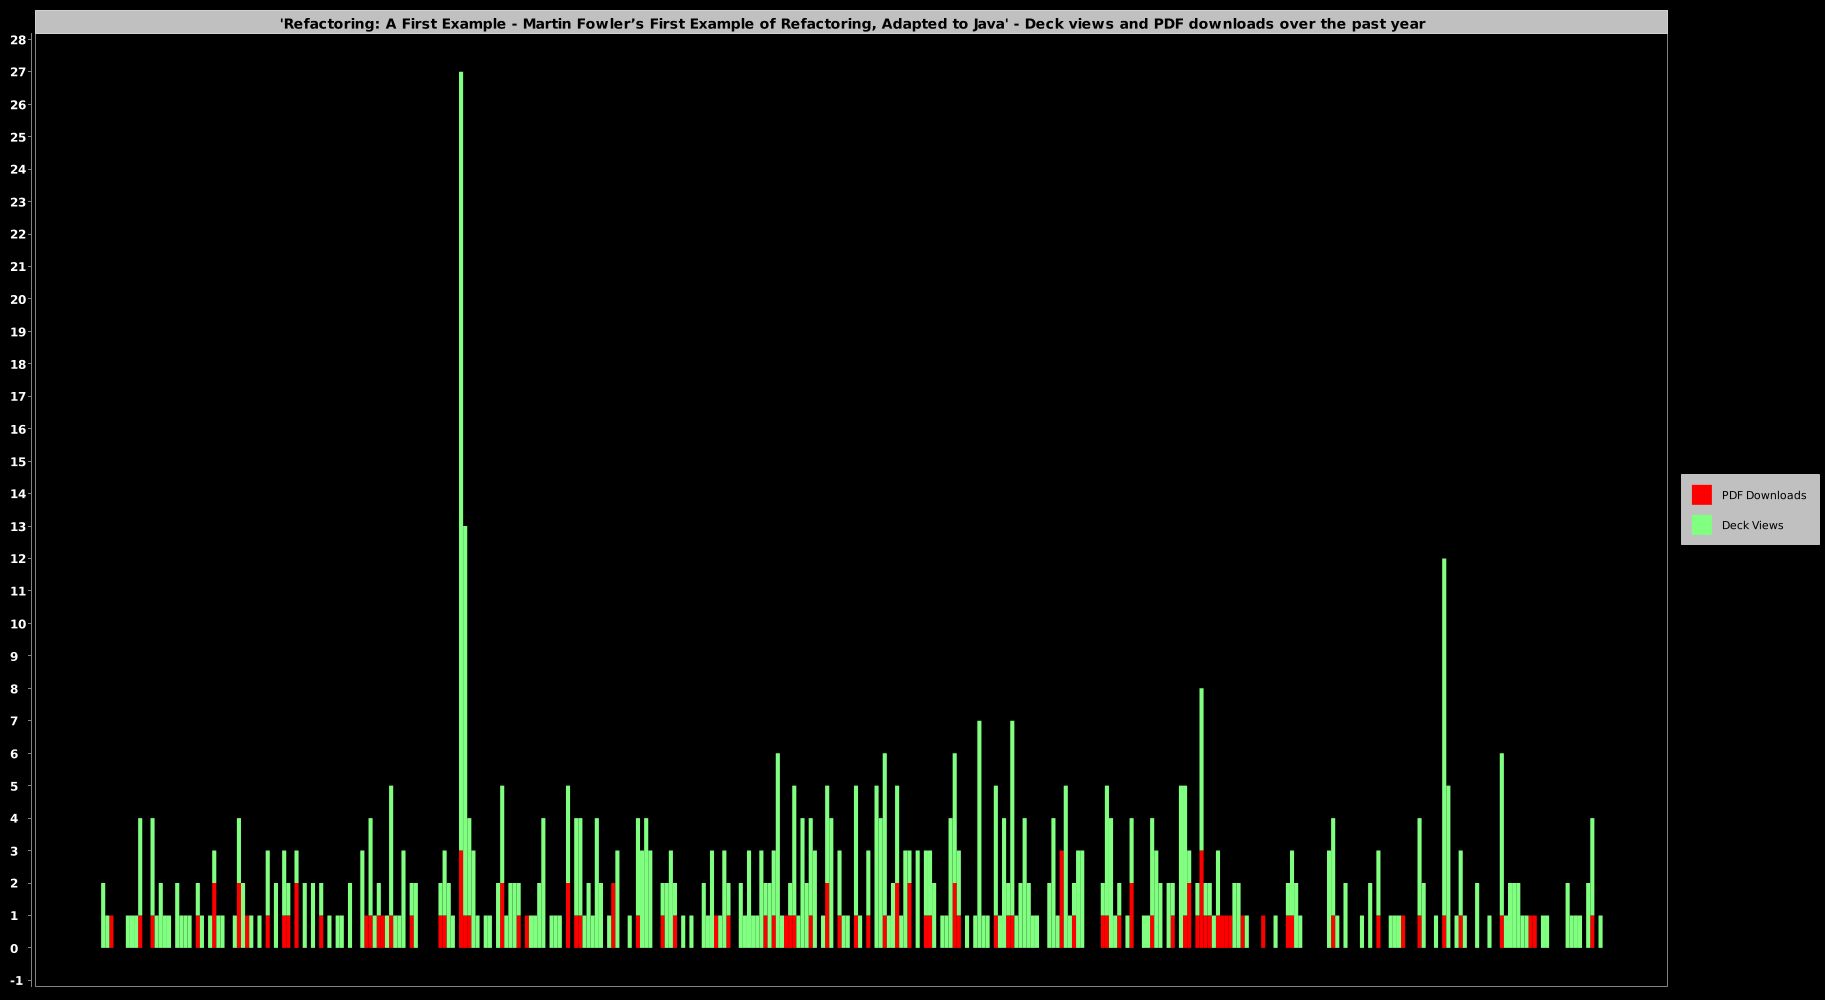Click the y-axis label 16
This screenshot has width=1825, height=1000.
point(18,429)
